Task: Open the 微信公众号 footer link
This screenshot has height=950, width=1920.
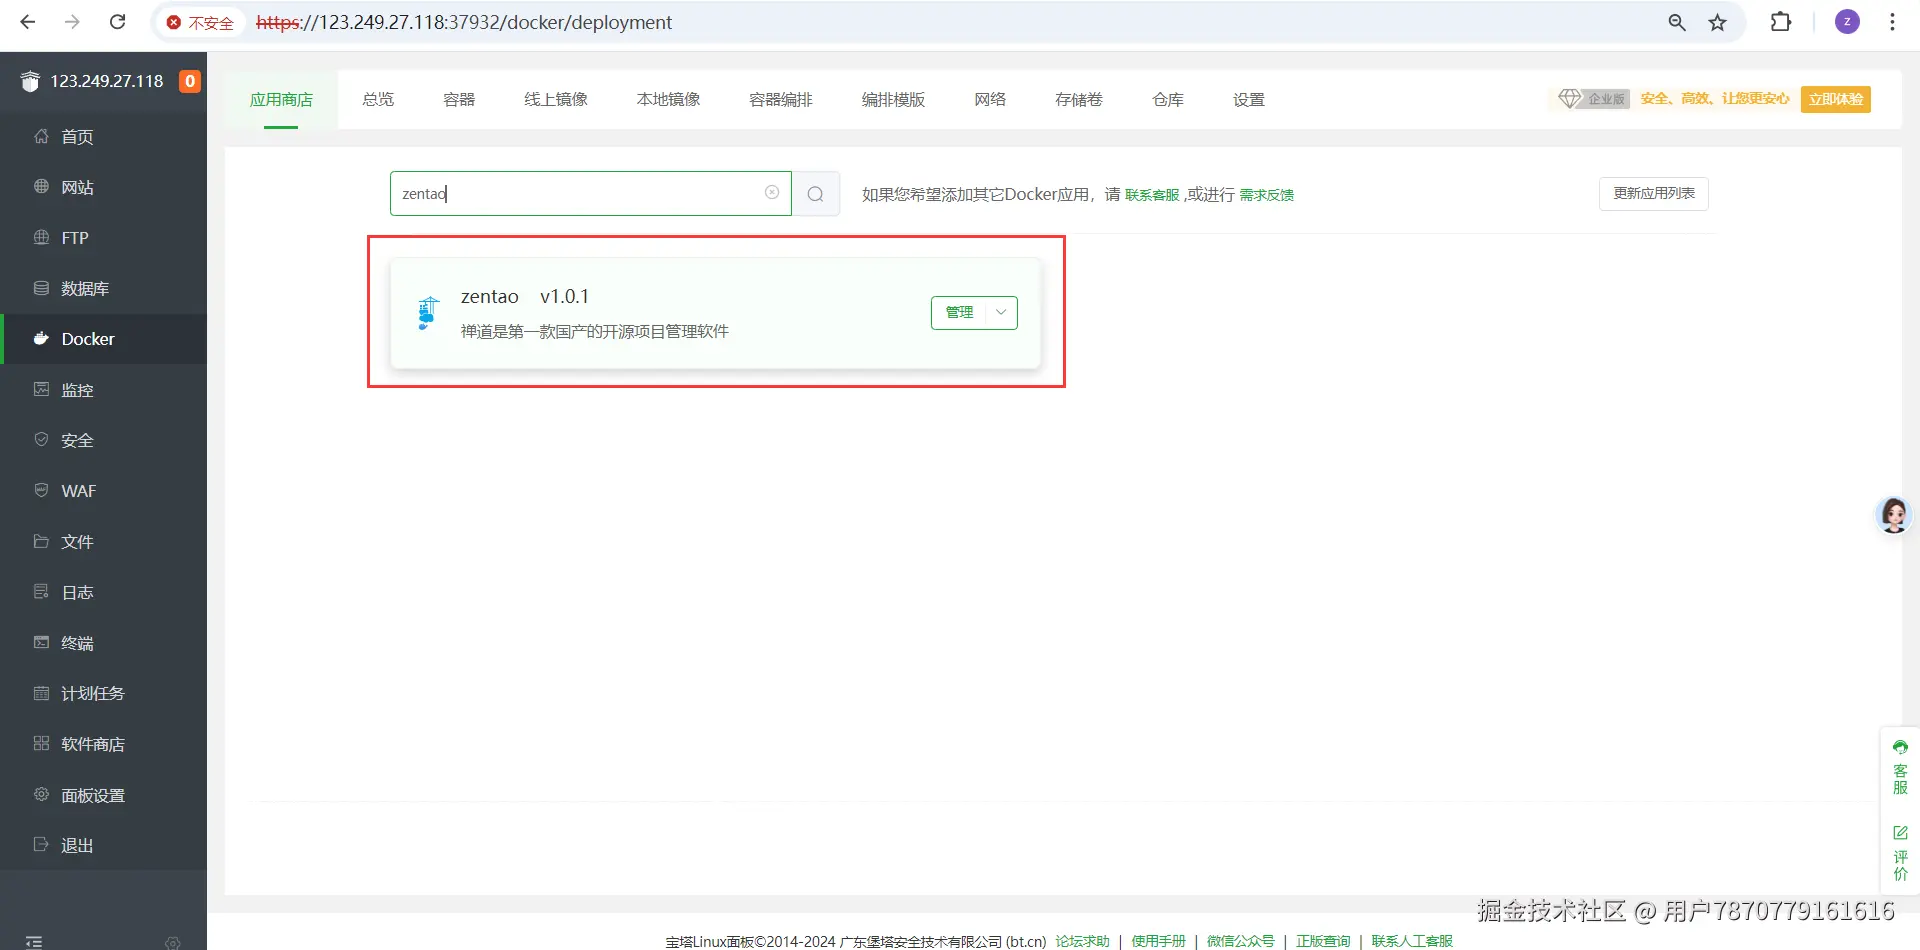Action: pyautogui.click(x=1241, y=941)
